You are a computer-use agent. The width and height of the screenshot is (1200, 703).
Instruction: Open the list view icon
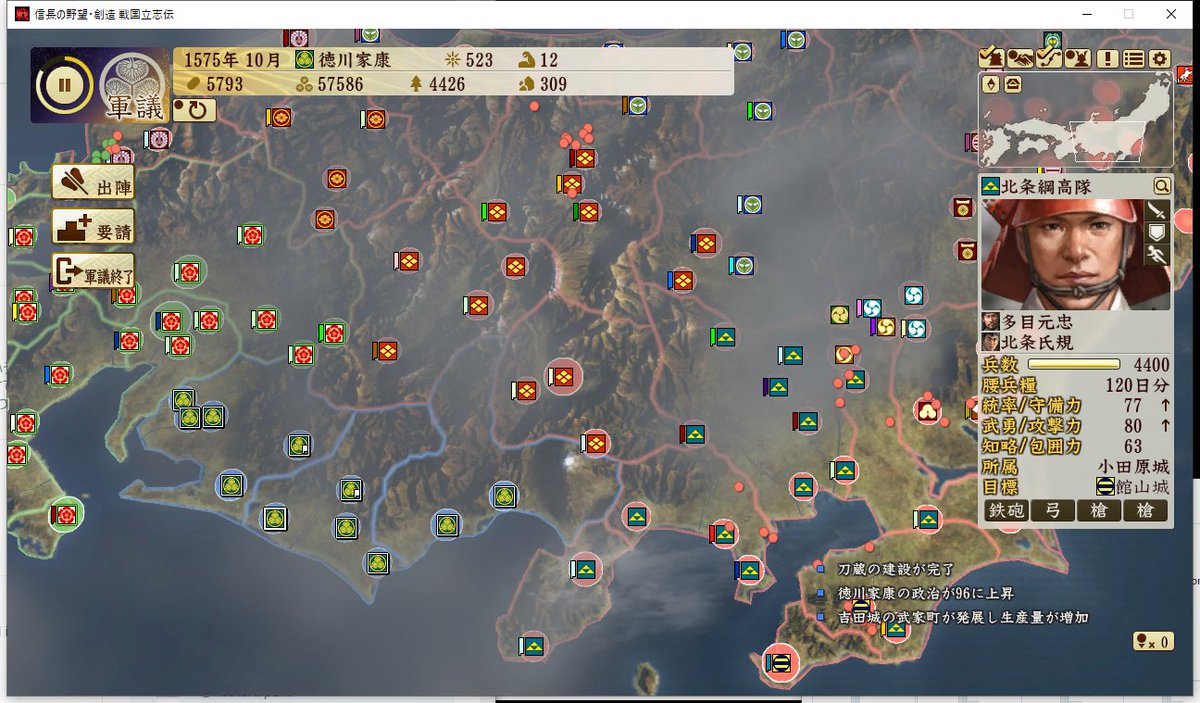point(1134,58)
